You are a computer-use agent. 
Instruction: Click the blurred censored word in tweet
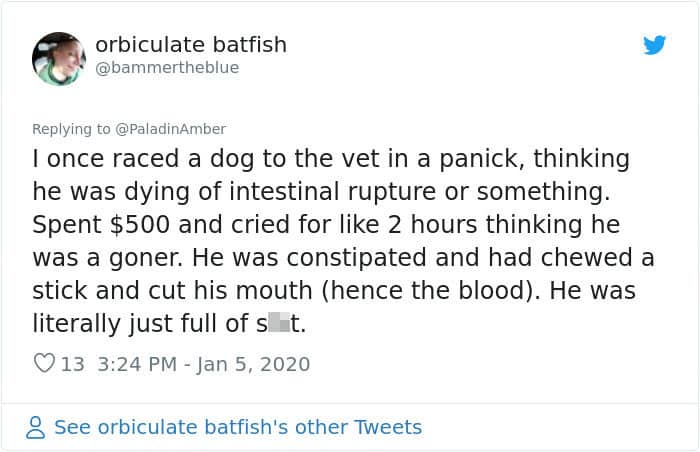281,323
